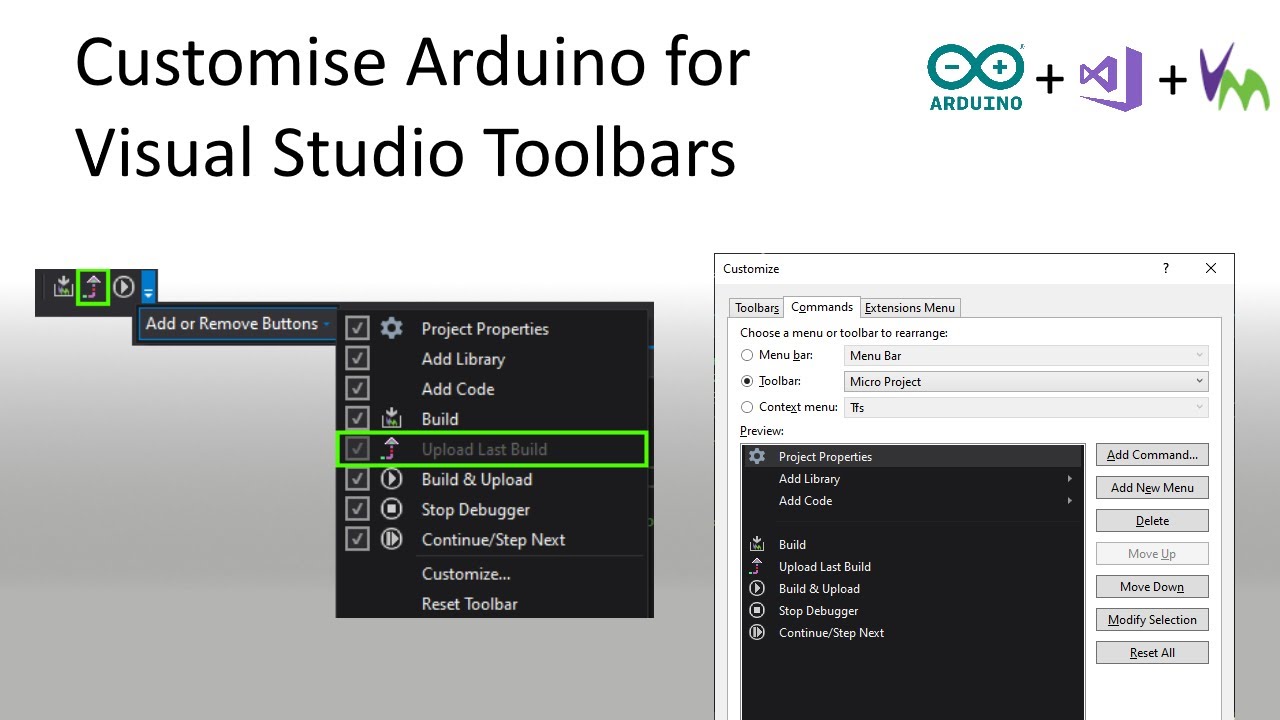Expand the toolbar options overflow arrow
Image resolution: width=1280 pixels, height=720 pixels.
tap(148, 289)
